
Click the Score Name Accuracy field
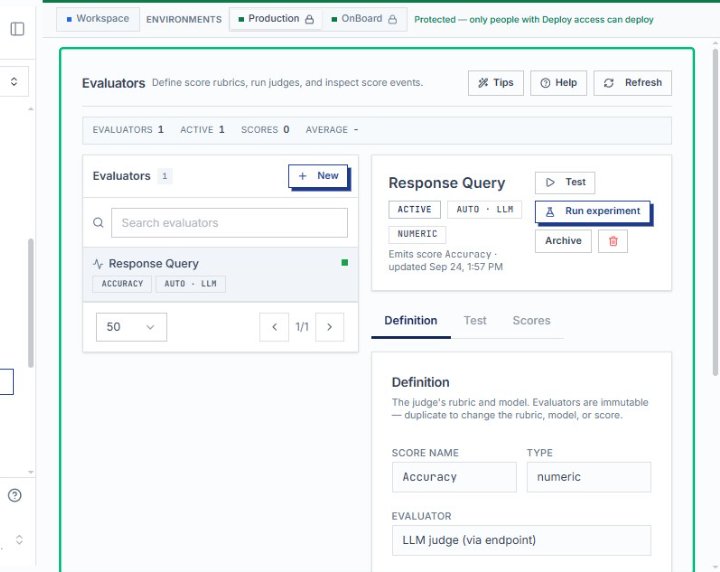point(454,477)
